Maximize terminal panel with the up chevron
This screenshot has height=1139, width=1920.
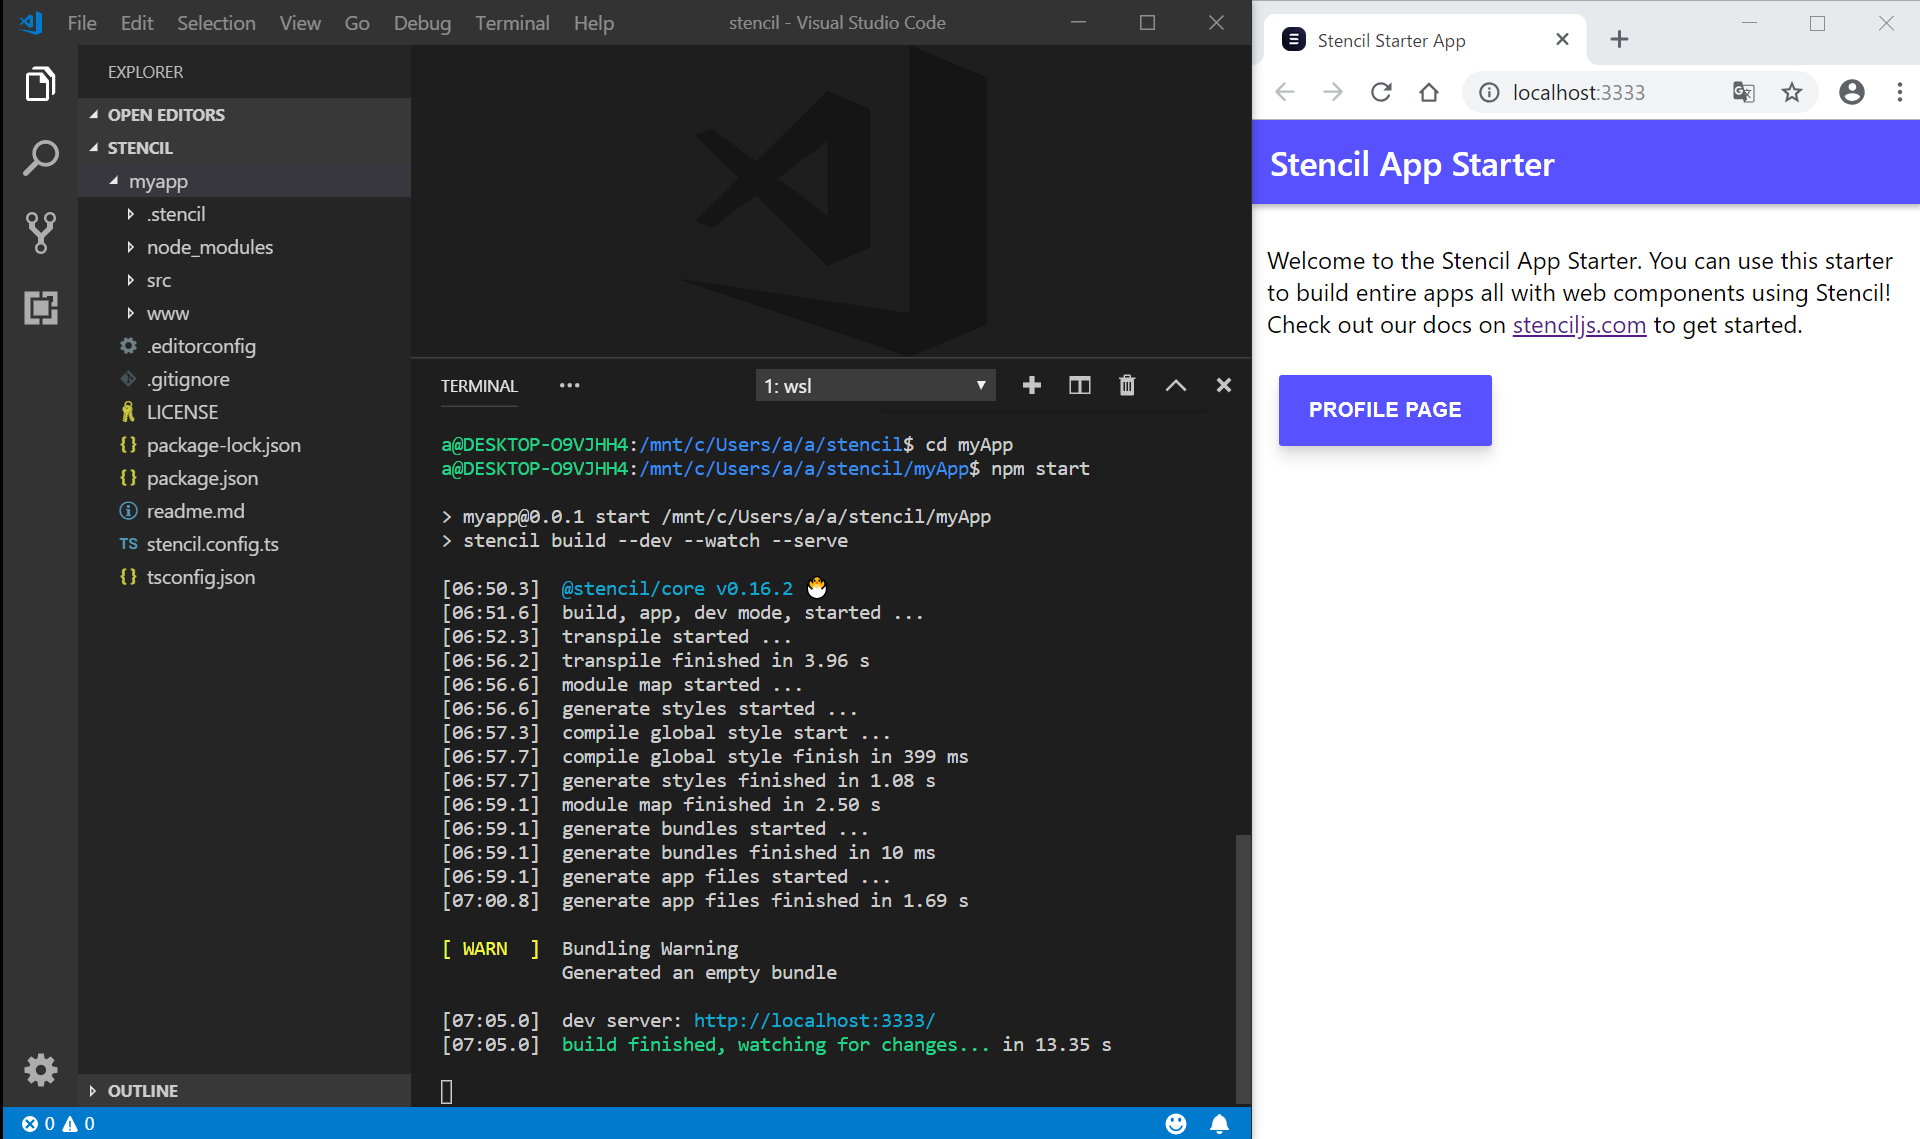(x=1176, y=385)
